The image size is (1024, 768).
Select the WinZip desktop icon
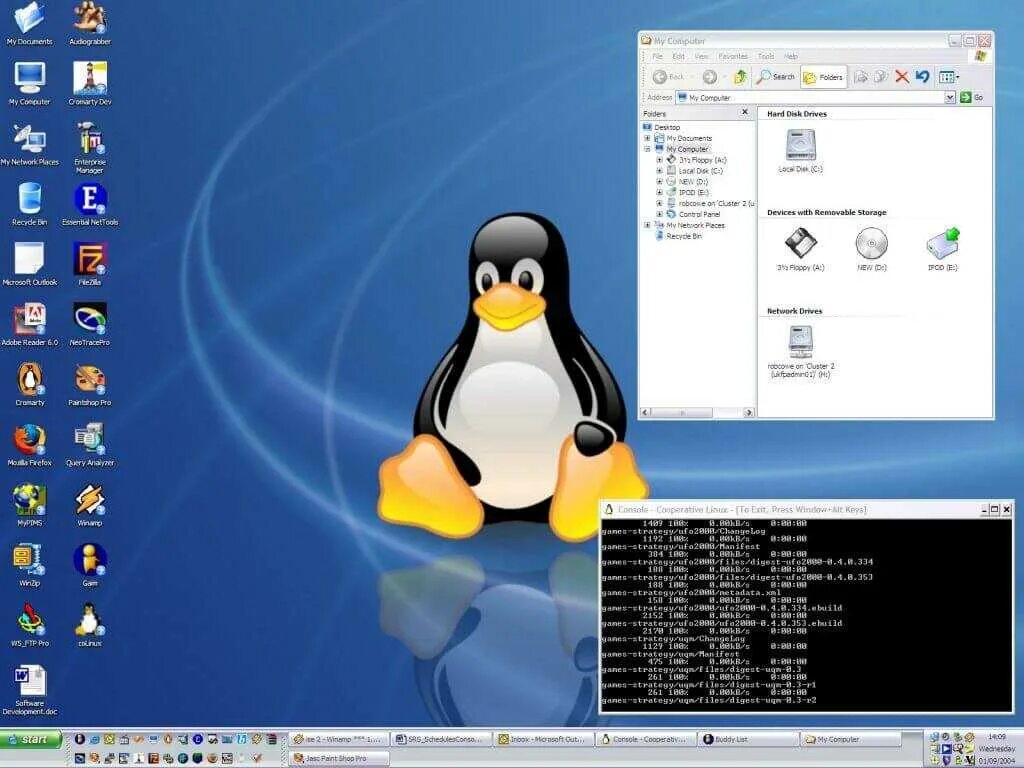click(x=29, y=564)
